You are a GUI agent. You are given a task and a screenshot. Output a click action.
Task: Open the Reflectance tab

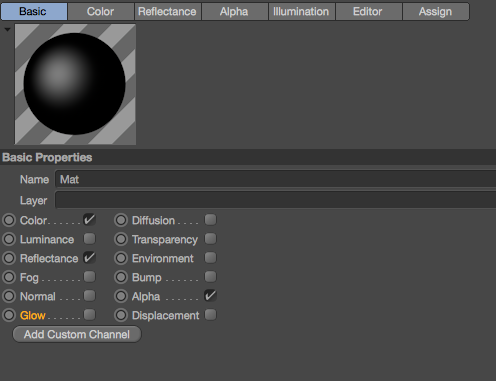[168, 12]
